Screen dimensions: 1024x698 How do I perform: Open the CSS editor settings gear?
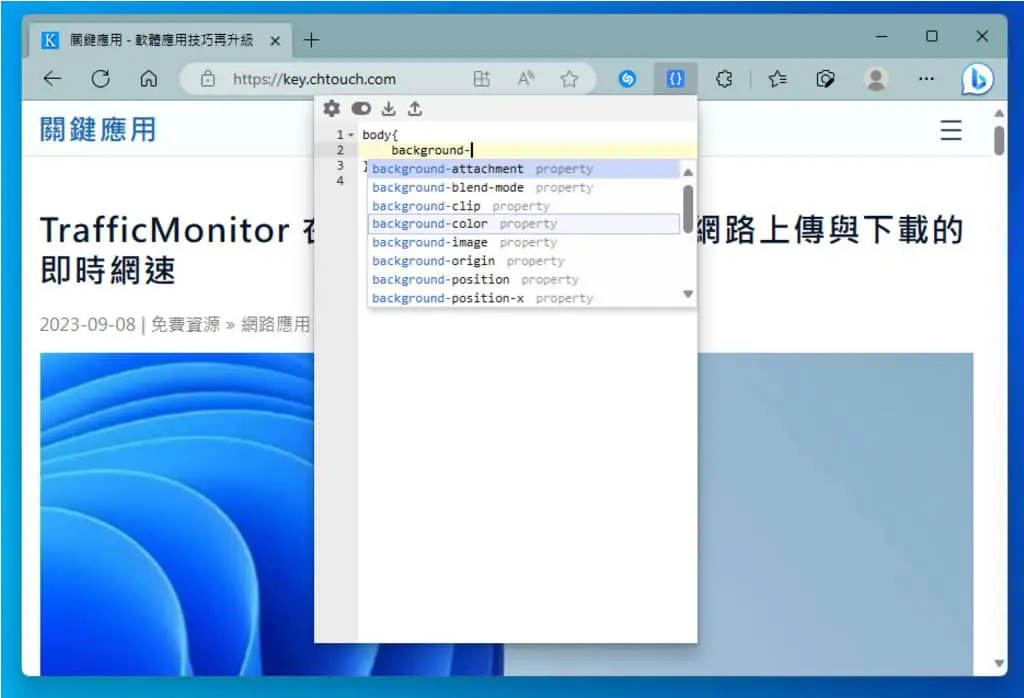(332, 108)
